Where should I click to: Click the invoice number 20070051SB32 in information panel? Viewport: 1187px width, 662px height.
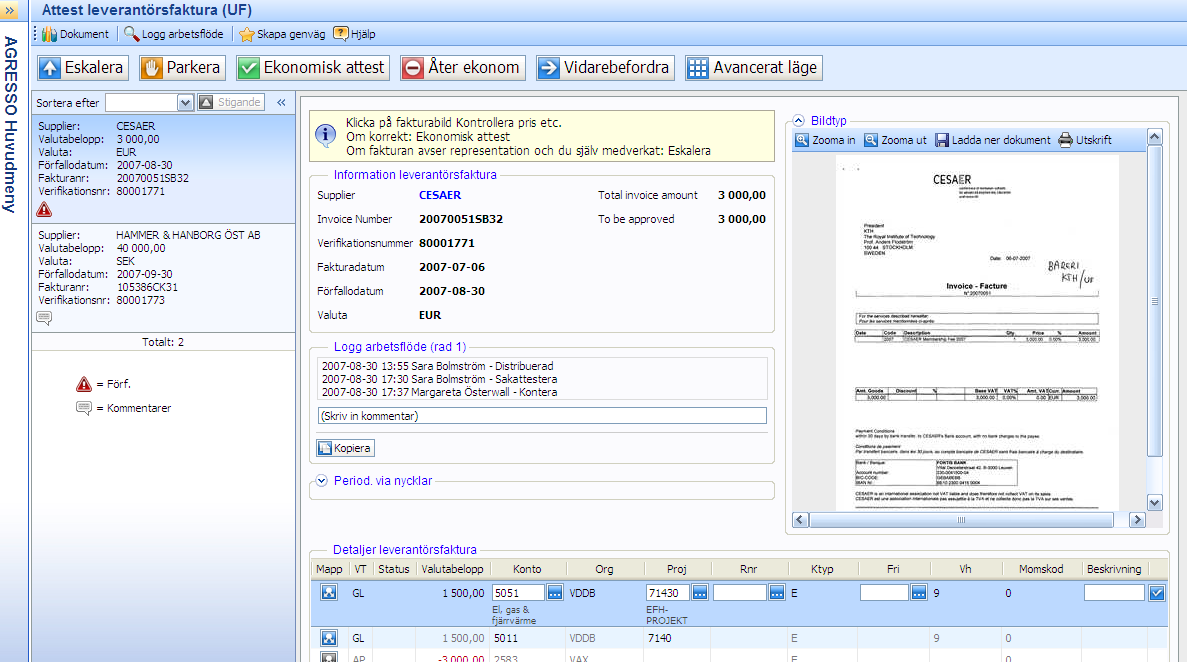coord(461,220)
